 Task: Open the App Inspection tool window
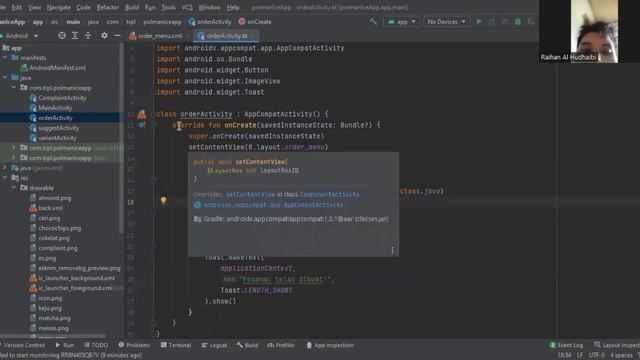click(330, 345)
